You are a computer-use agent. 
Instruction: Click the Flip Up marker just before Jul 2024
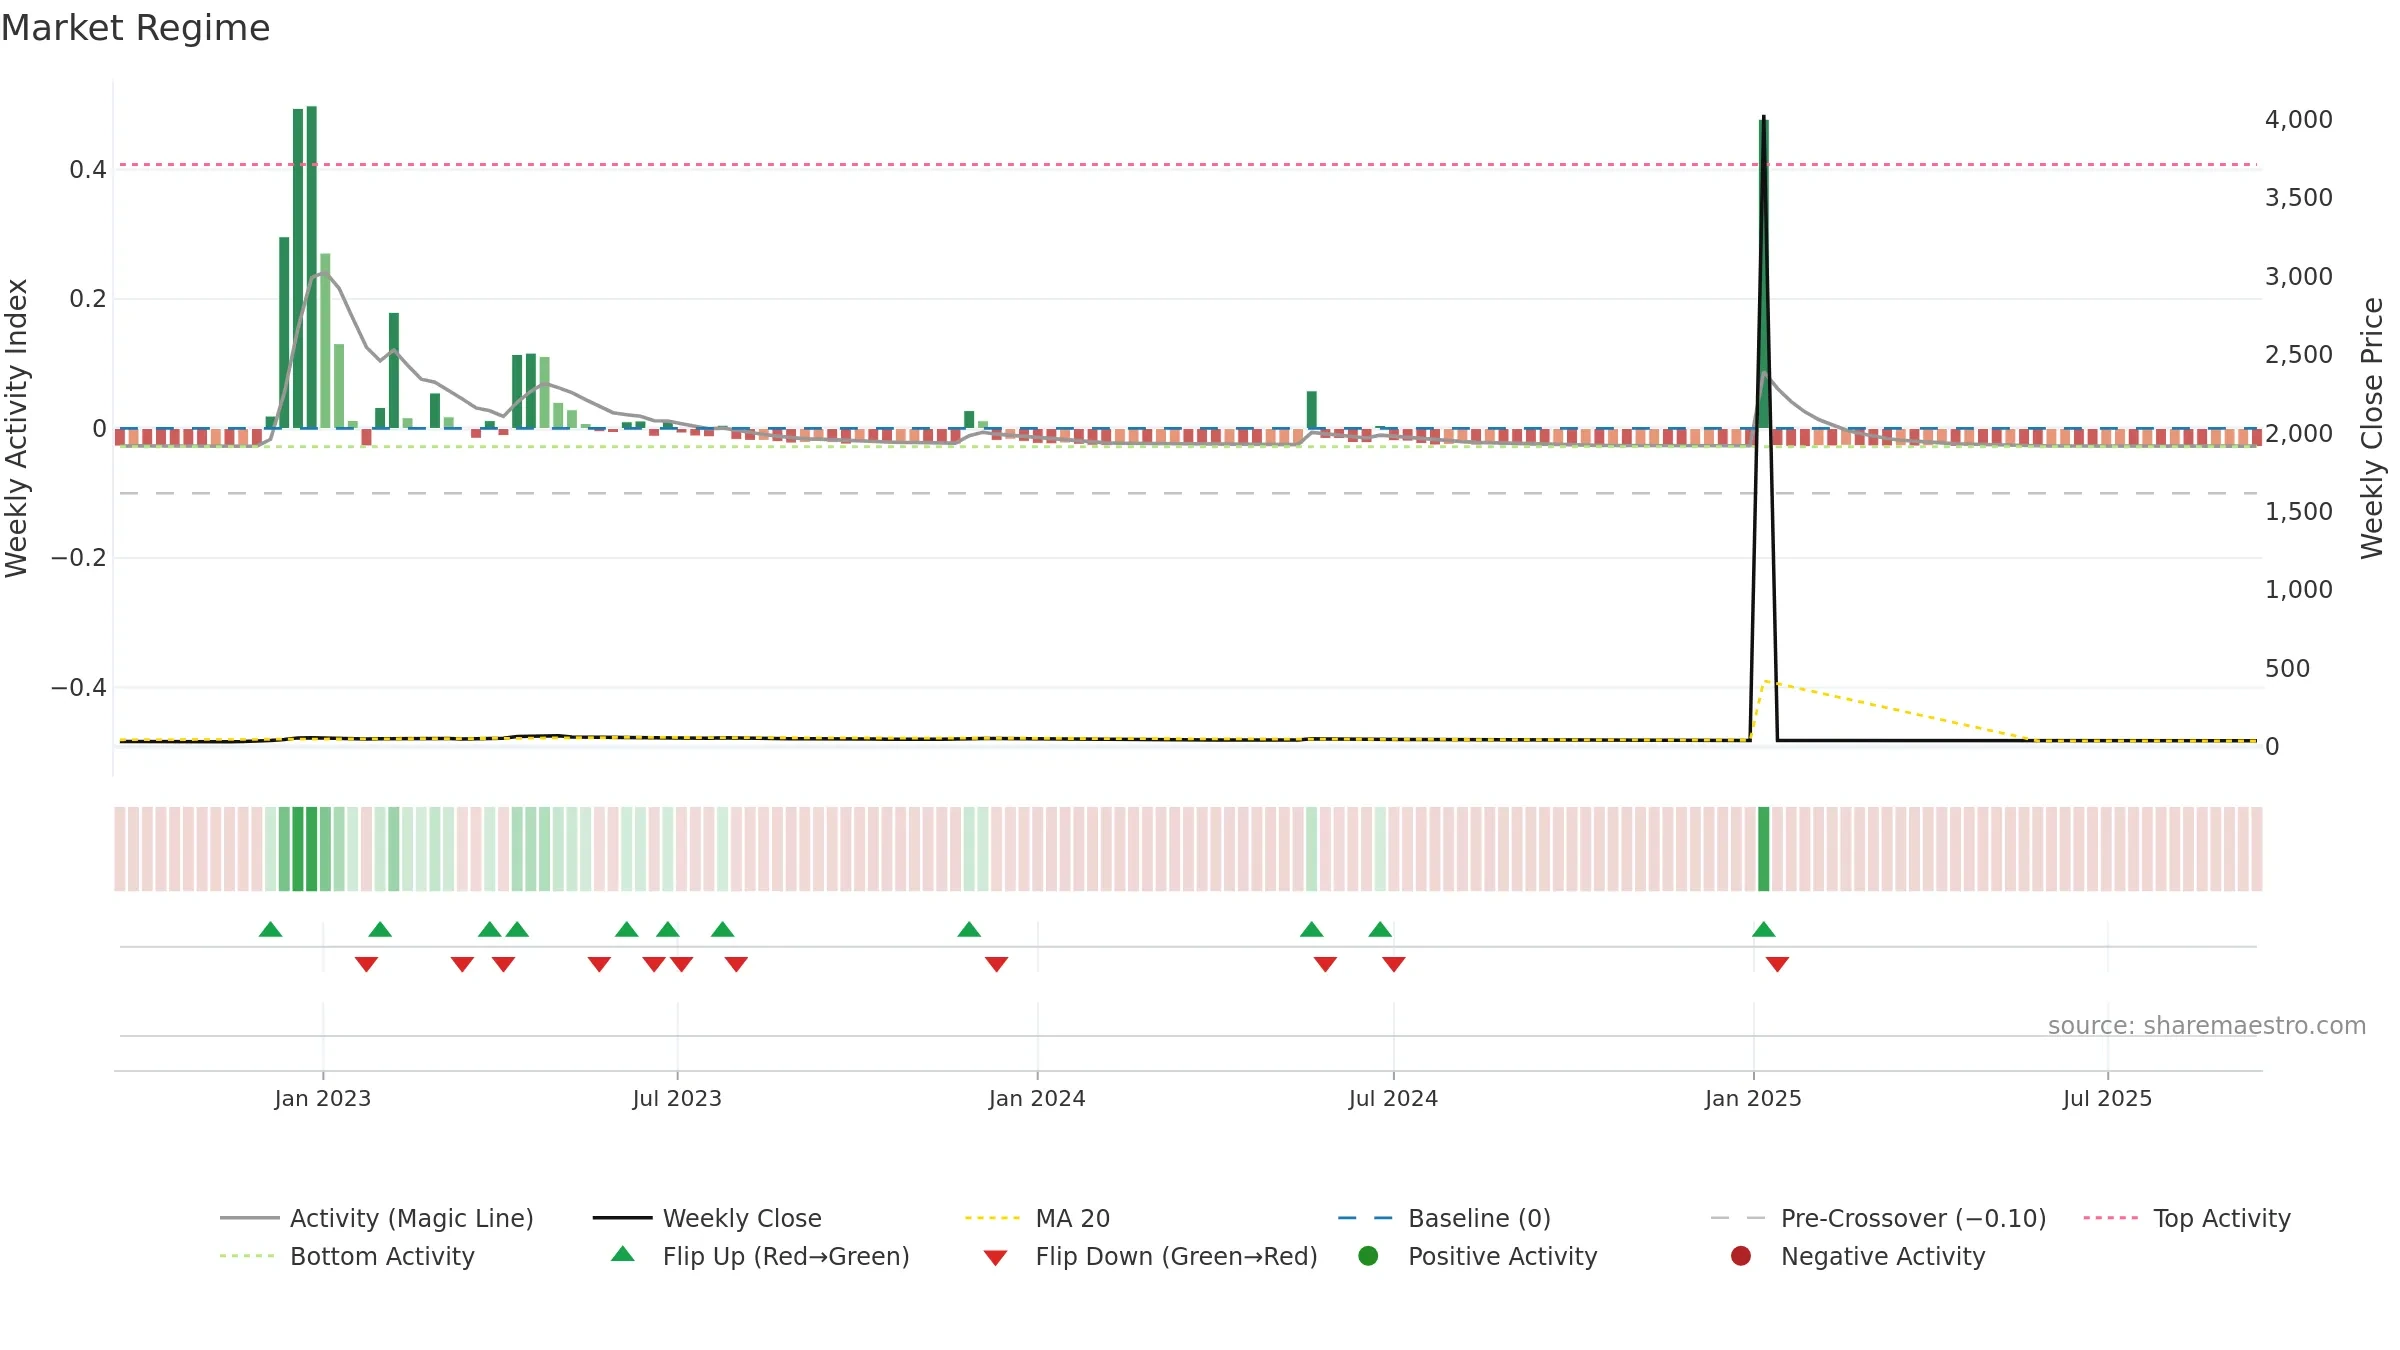coord(1380,930)
